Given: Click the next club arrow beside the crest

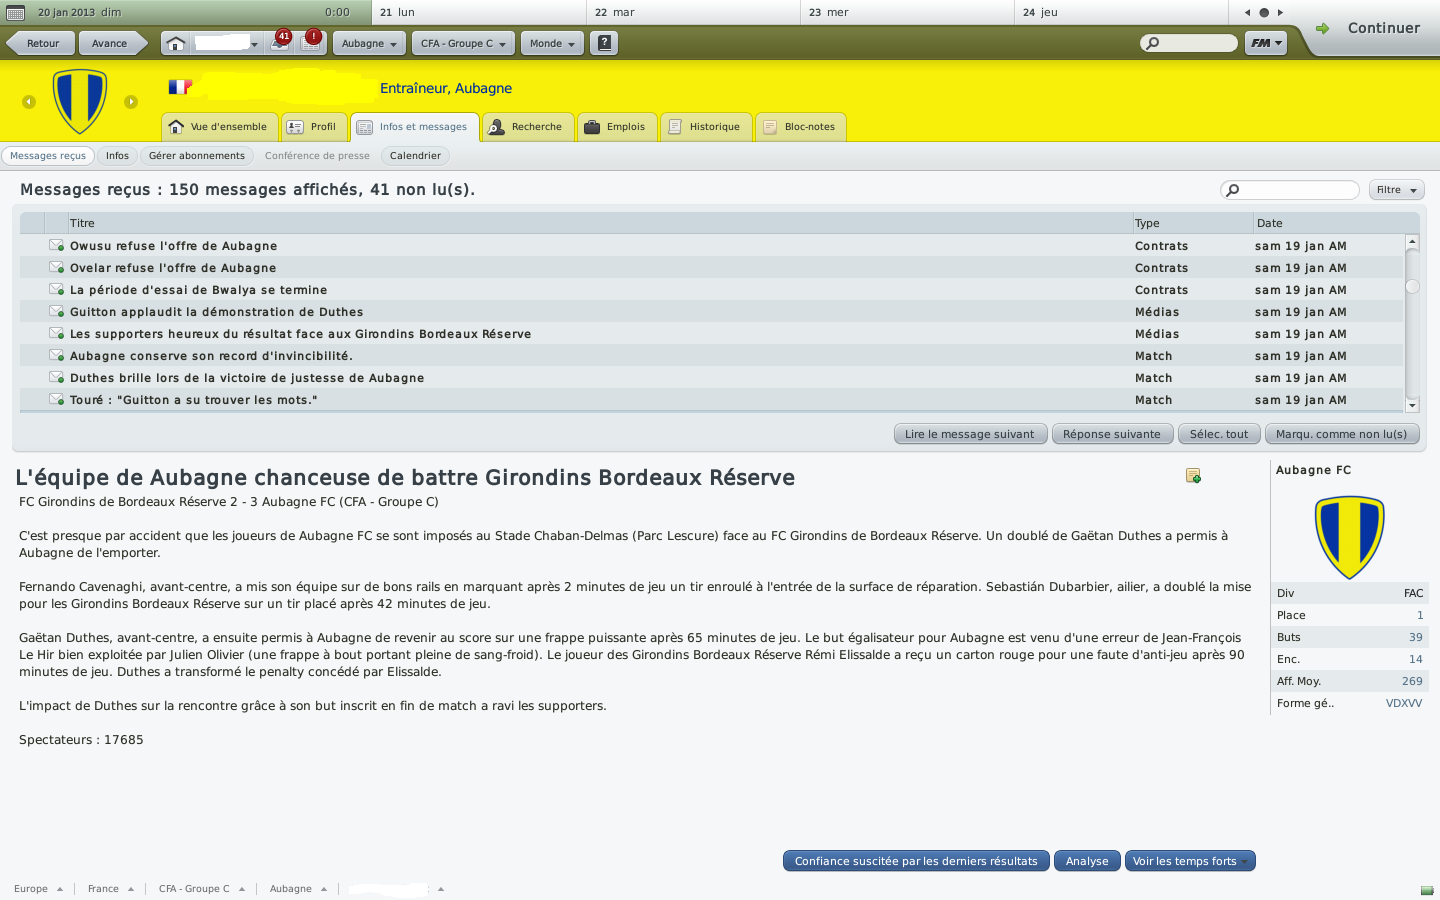Looking at the screenshot, I should point(131,102).
